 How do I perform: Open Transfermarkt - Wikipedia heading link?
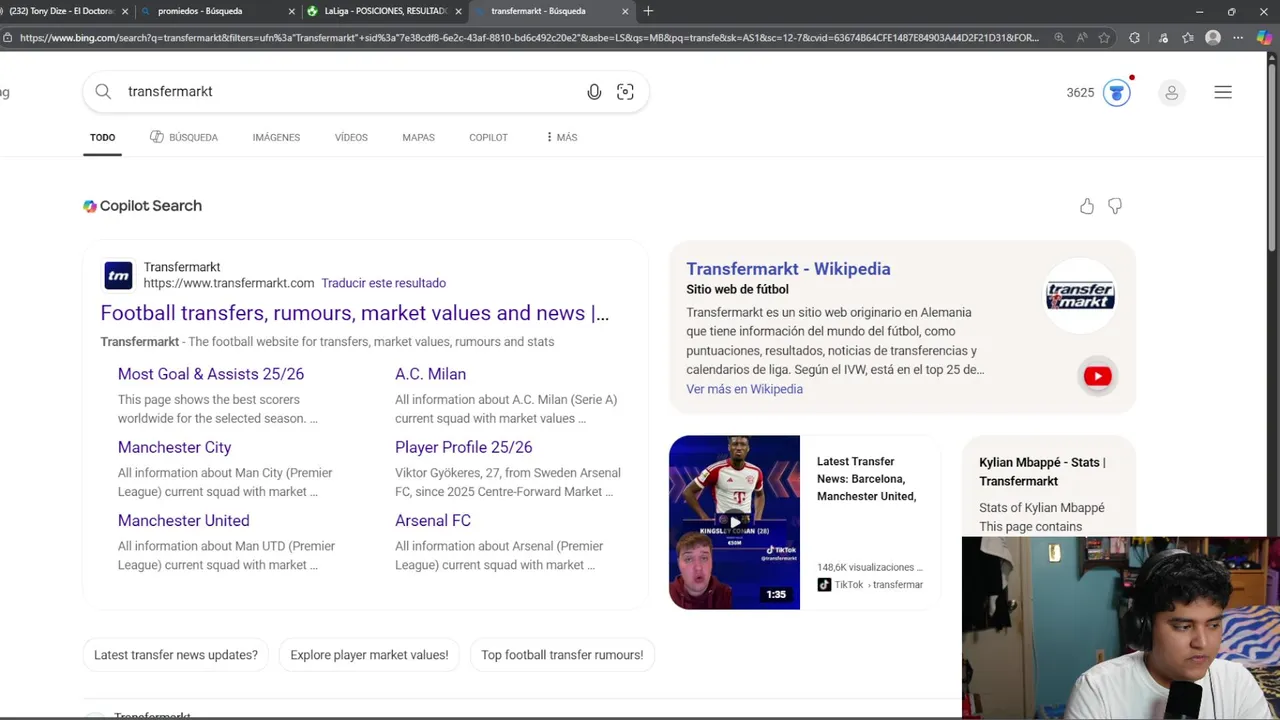click(x=788, y=268)
